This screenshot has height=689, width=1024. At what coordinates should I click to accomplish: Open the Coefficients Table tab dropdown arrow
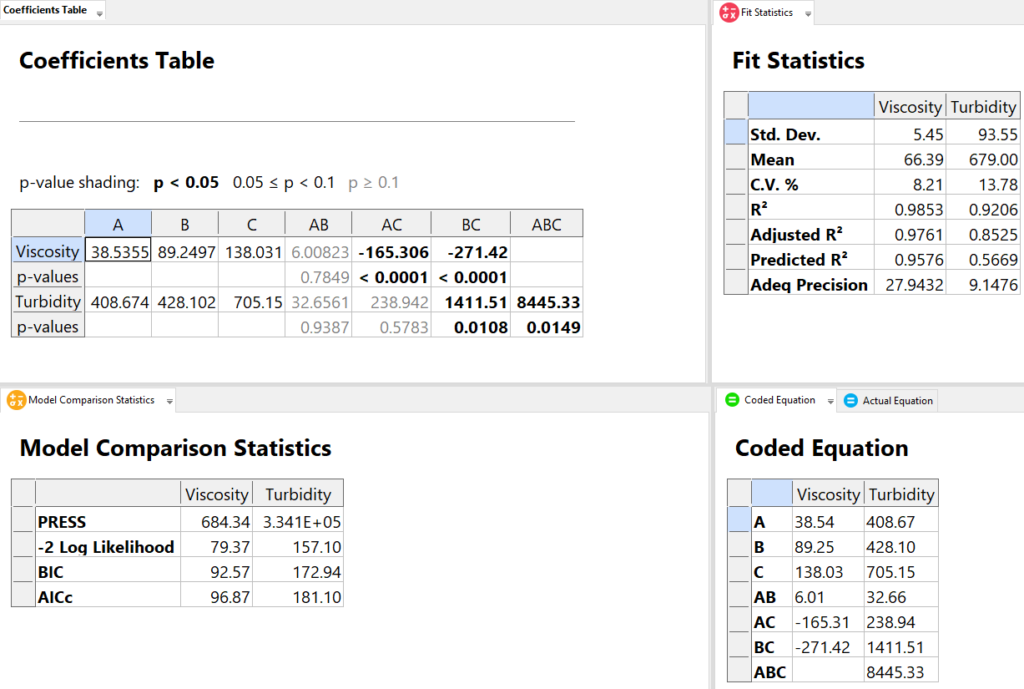pos(98,13)
